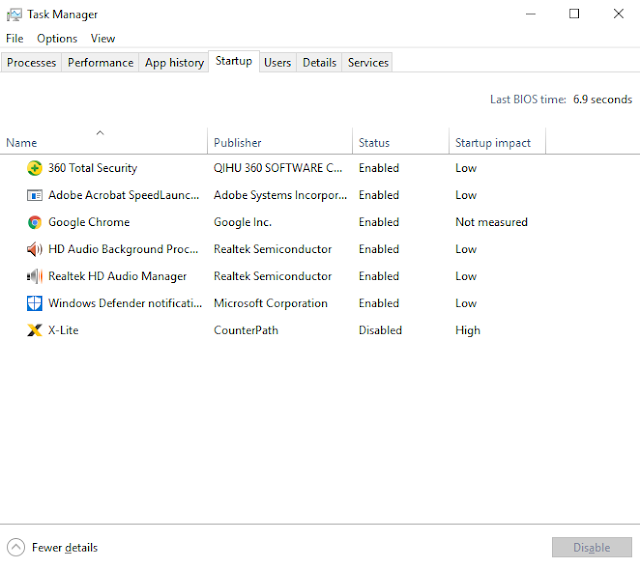Click the Task Manager title bar icon
Image resolution: width=640 pixels, height=569 pixels.
[x=14, y=15]
